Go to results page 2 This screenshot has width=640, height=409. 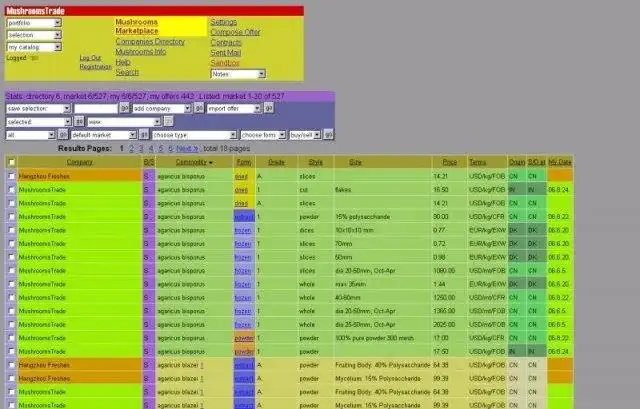[131, 149]
